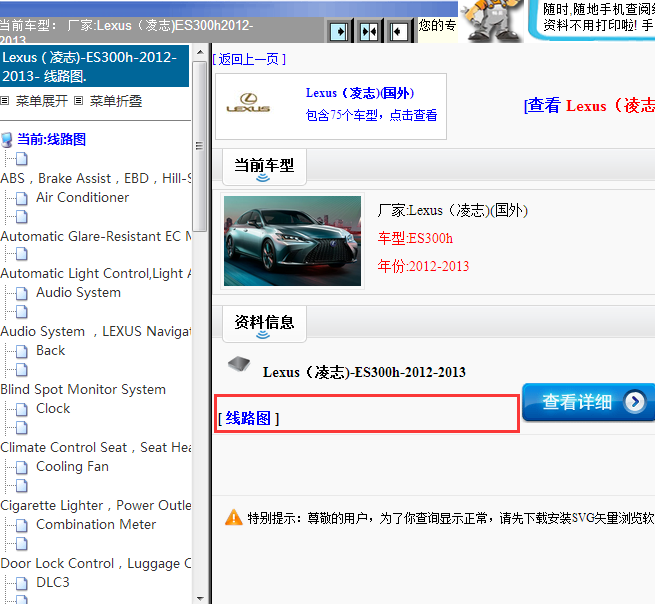The height and width of the screenshot is (604, 655).
Task: Open Blind Spot Monitor System tree item
Action: 83,390
